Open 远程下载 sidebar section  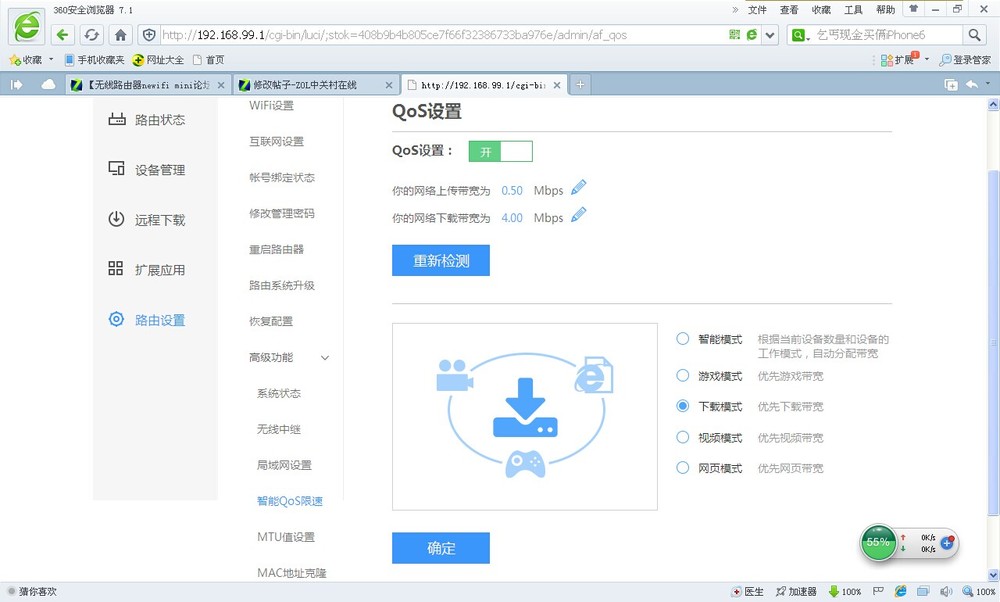pyautogui.click(x=146, y=220)
